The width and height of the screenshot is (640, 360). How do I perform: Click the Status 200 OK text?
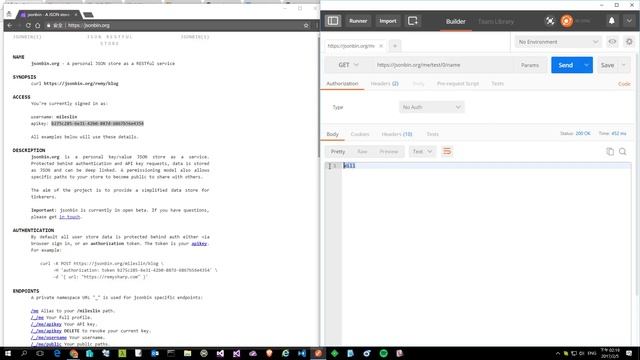coord(576,133)
